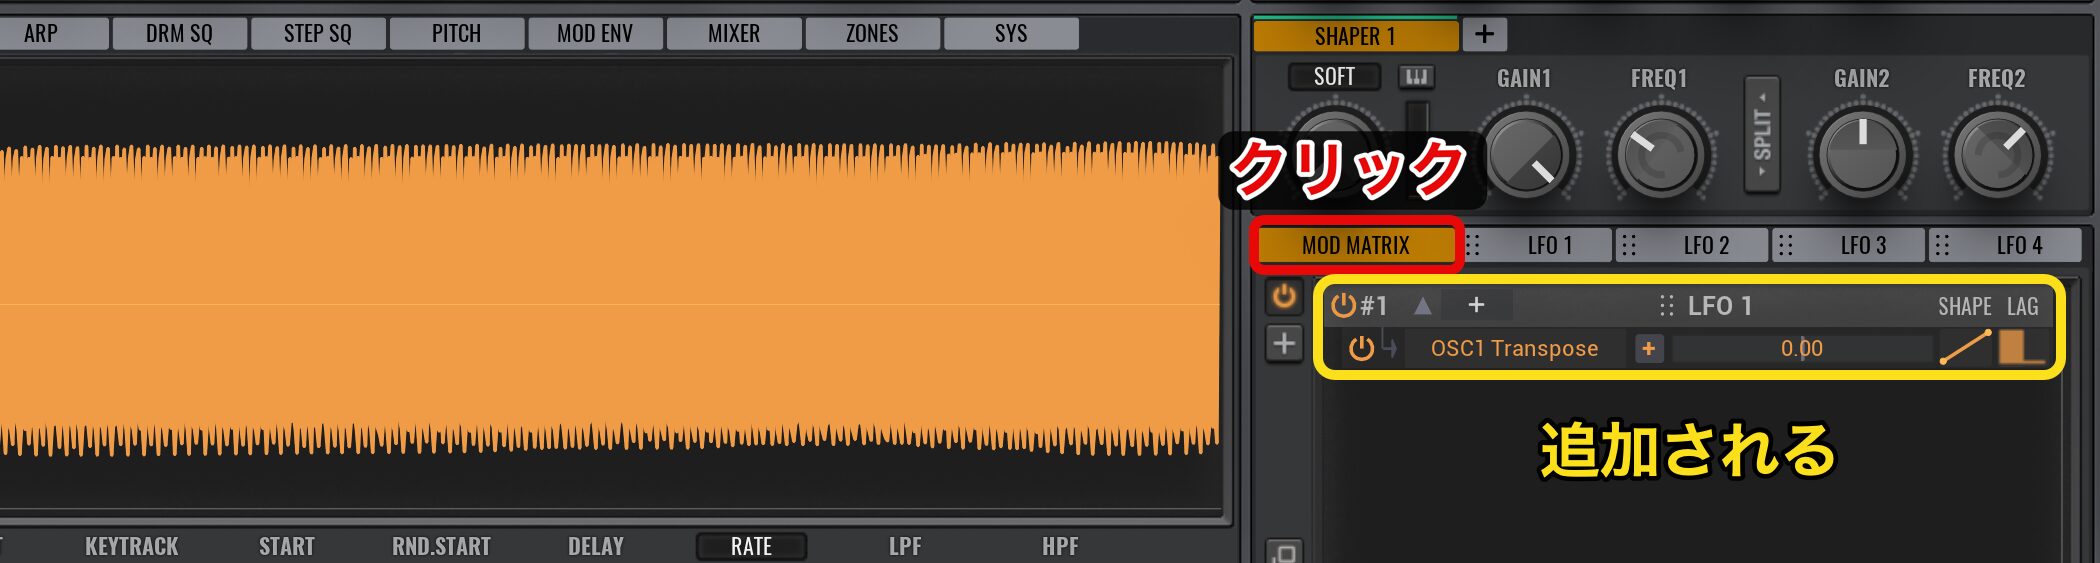Click the LPF label

tap(905, 546)
